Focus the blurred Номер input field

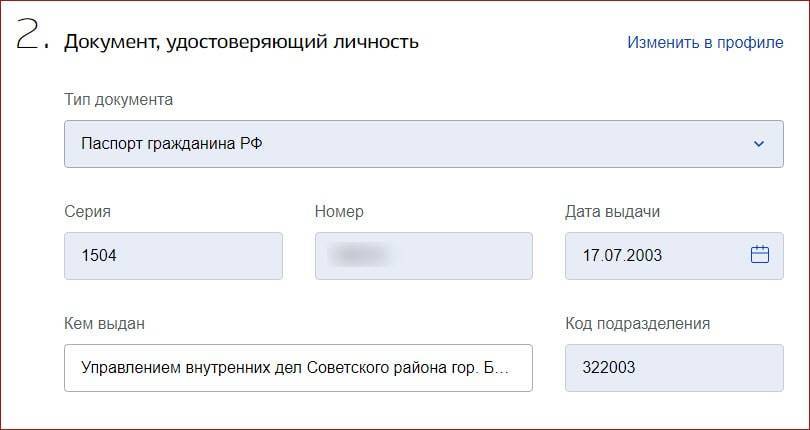tap(423, 256)
